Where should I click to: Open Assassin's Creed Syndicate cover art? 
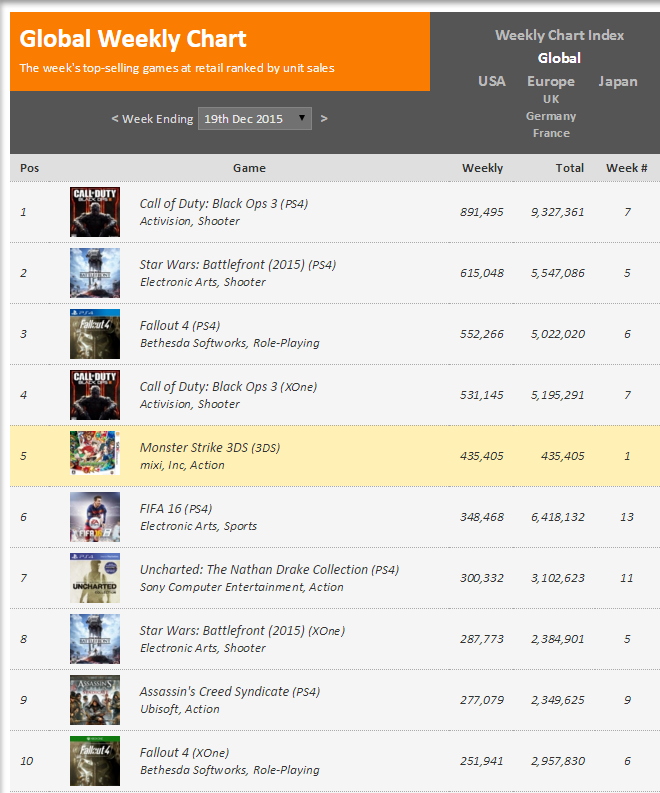(x=95, y=700)
